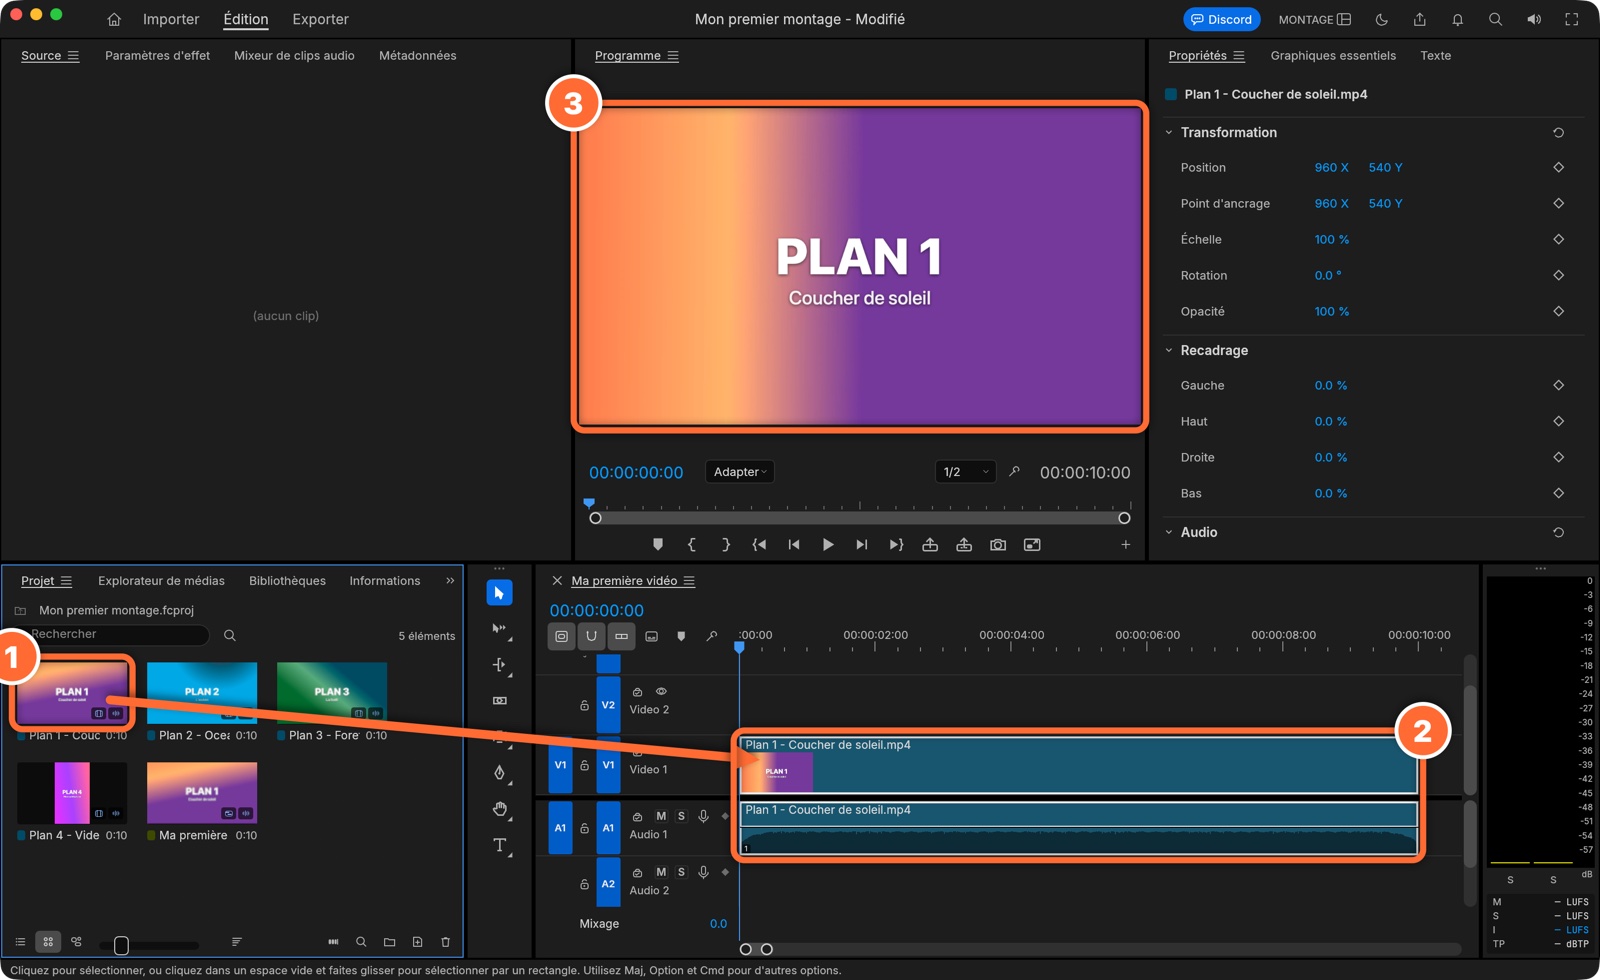Export frame with camera icon
The image size is (1600, 980).
coord(997,545)
